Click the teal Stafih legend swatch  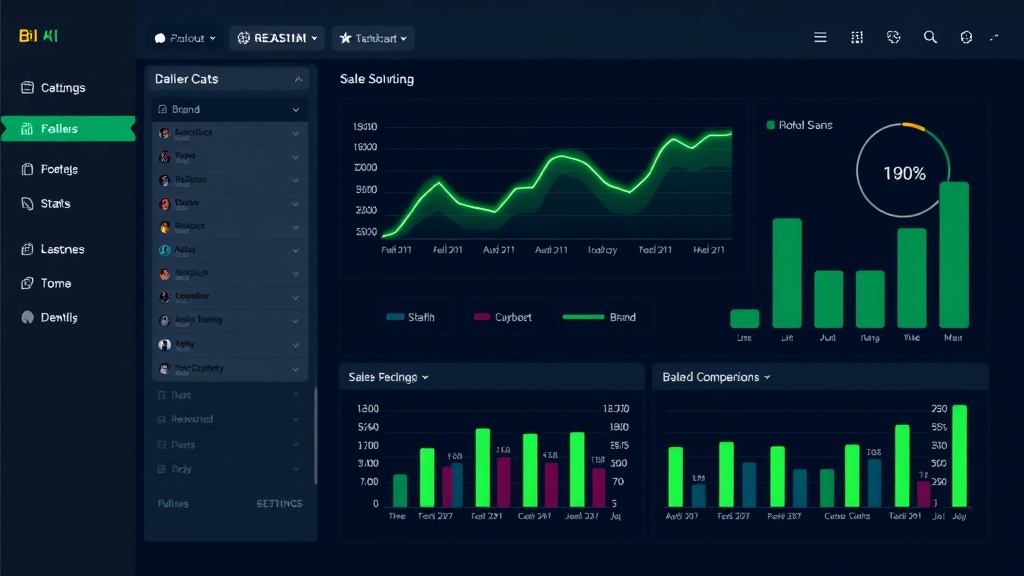point(395,317)
